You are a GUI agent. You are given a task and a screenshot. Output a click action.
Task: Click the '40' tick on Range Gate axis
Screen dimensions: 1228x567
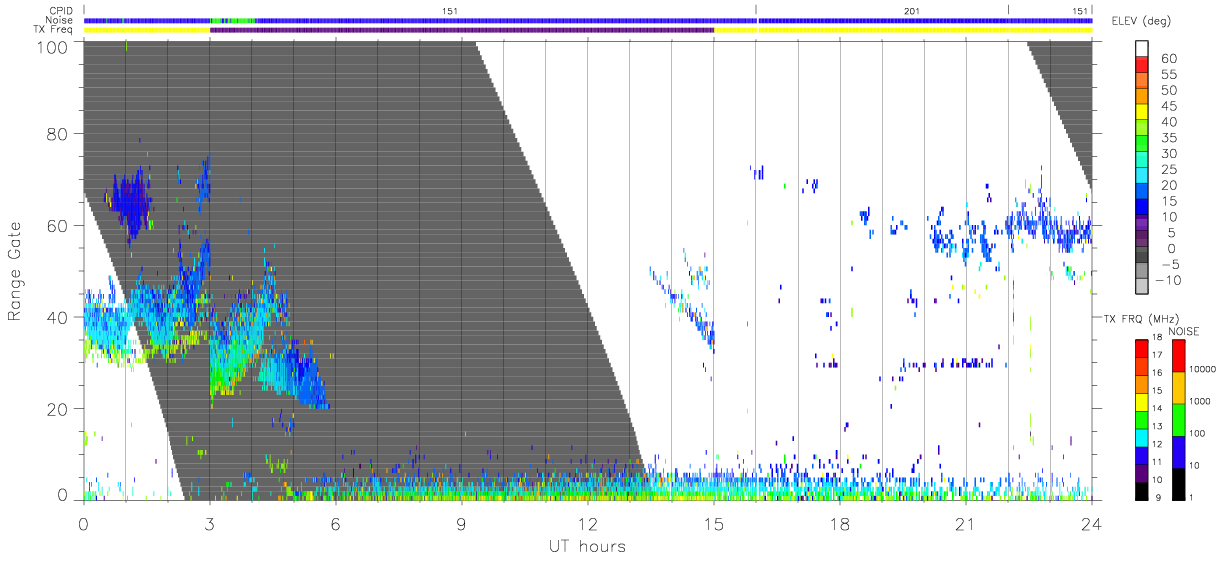[x=57, y=317]
